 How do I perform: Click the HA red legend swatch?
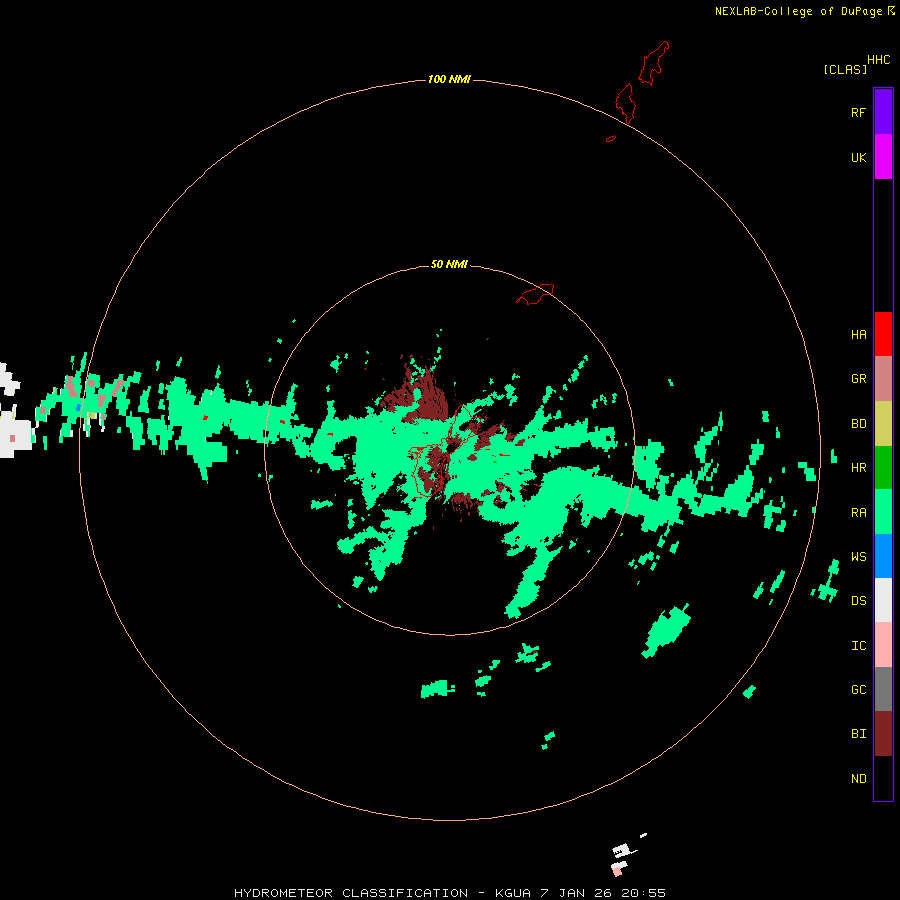(x=883, y=334)
